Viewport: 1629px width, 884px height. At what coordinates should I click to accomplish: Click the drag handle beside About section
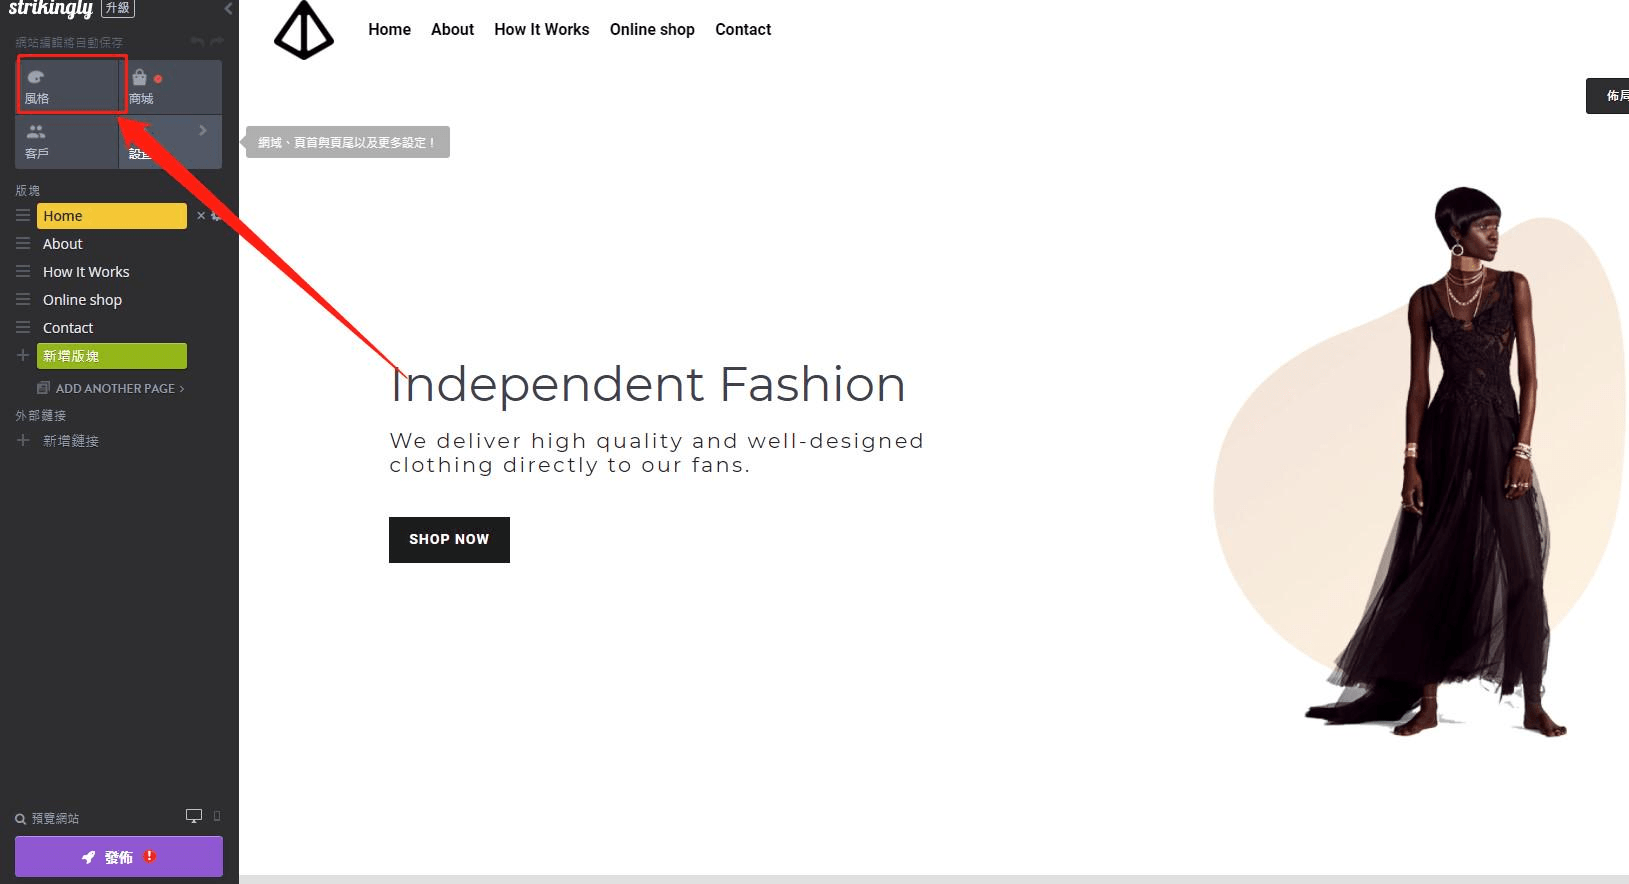23,244
